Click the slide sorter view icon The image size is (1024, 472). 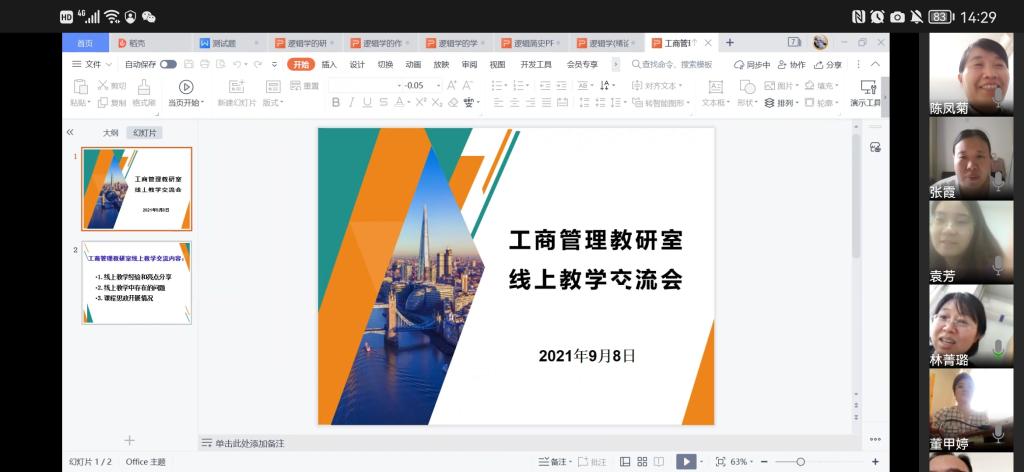[640, 462]
